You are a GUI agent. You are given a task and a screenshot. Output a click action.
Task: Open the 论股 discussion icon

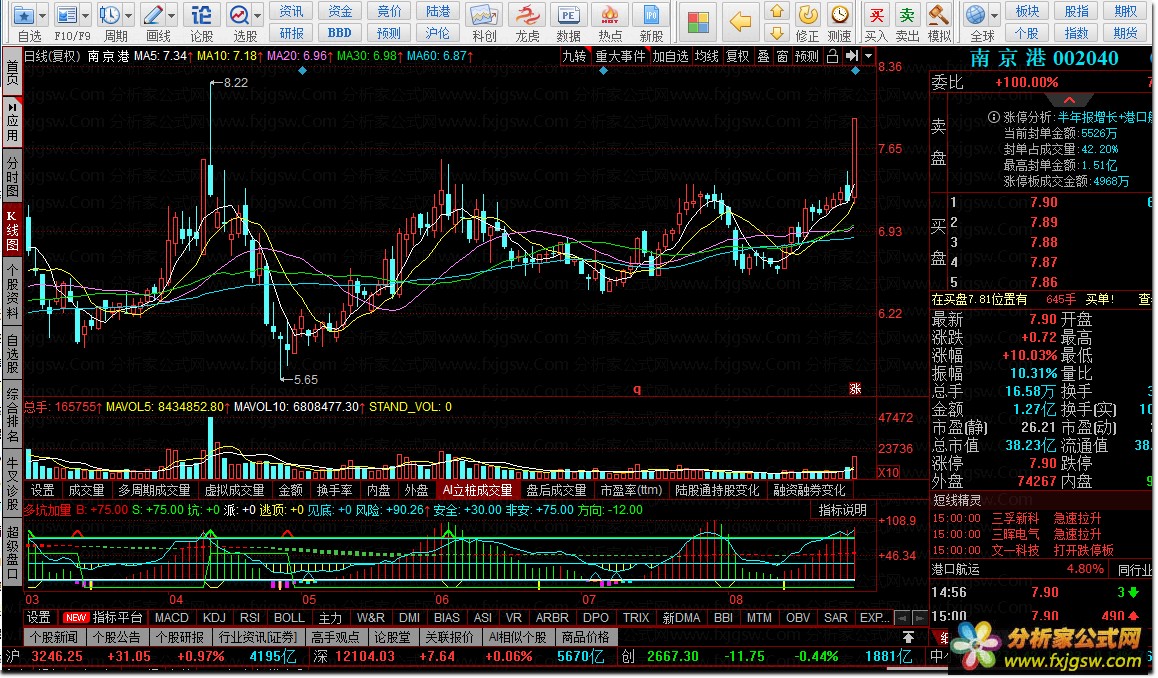click(201, 16)
